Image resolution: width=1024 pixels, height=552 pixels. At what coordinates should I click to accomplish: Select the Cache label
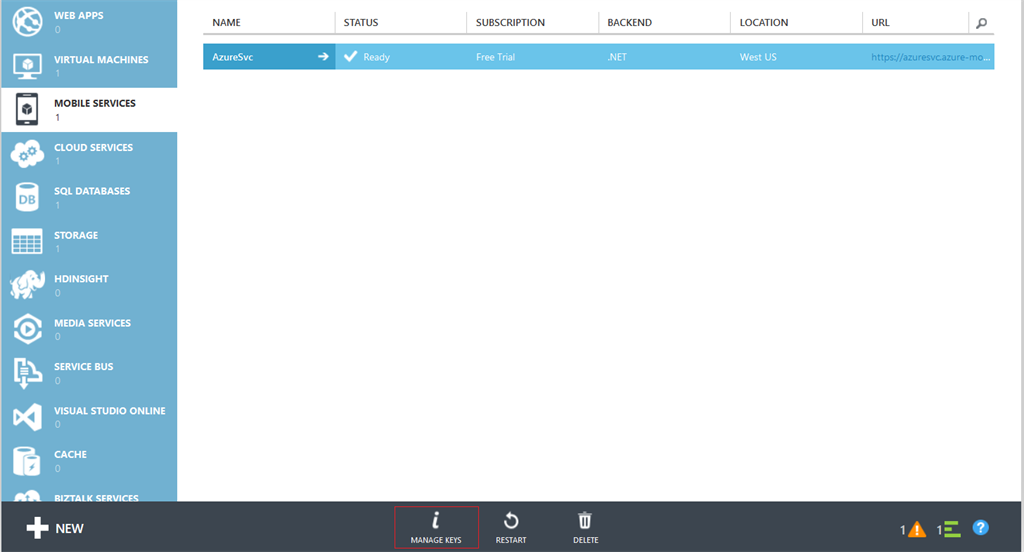point(71,454)
